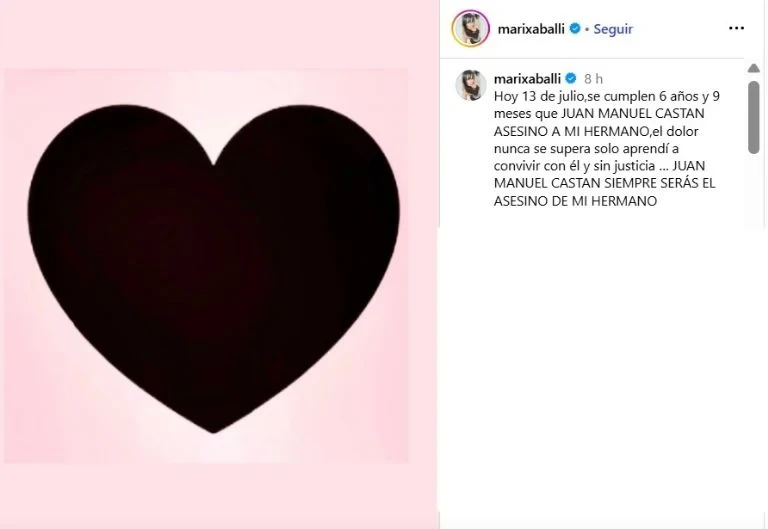Image resolution: width=768 pixels, height=529 pixels.
Task: Open the more options three-dot menu
Action: [736, 28]
